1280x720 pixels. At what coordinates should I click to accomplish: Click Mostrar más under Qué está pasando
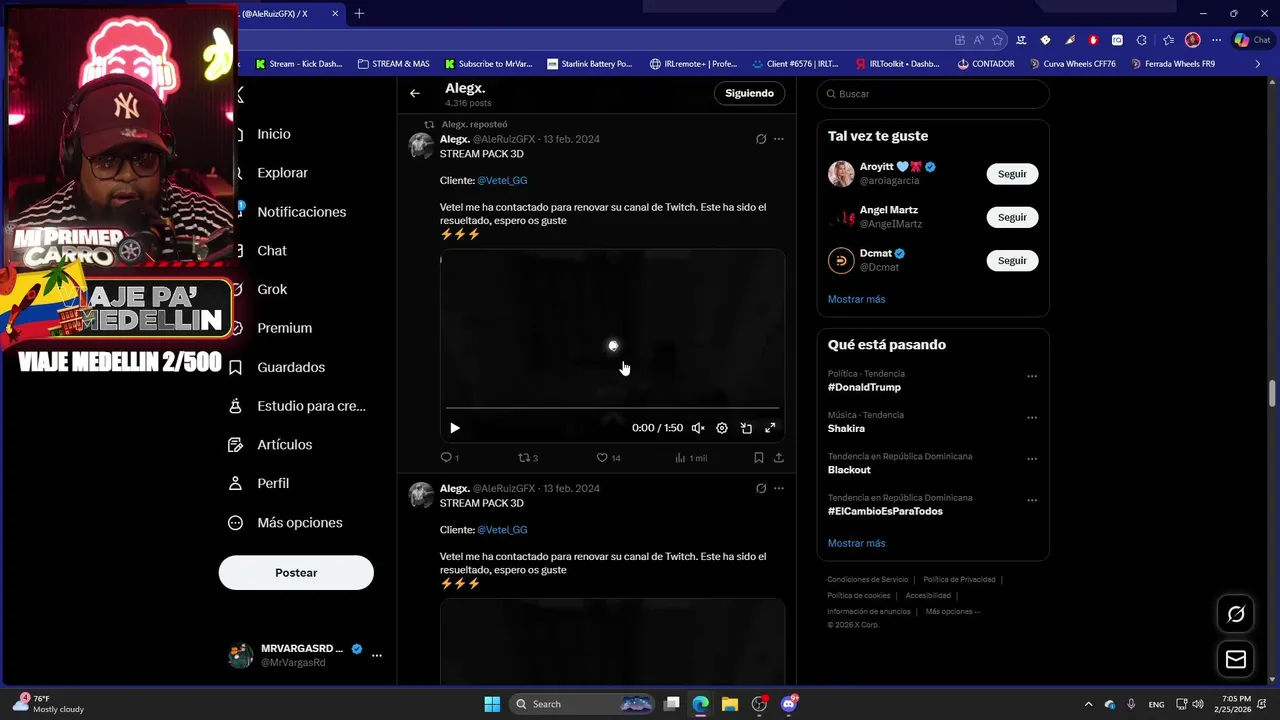coord(856,543)
